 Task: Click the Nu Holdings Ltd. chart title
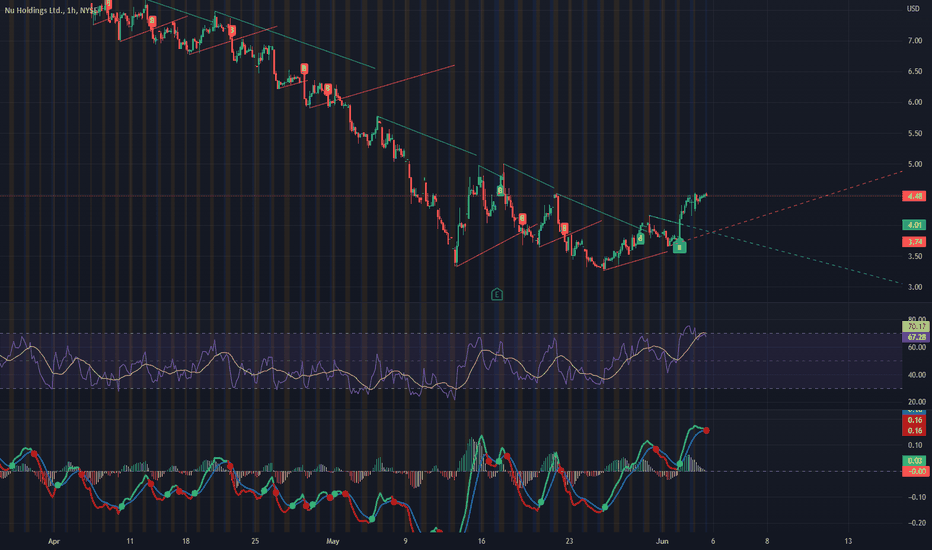point(51,10)
